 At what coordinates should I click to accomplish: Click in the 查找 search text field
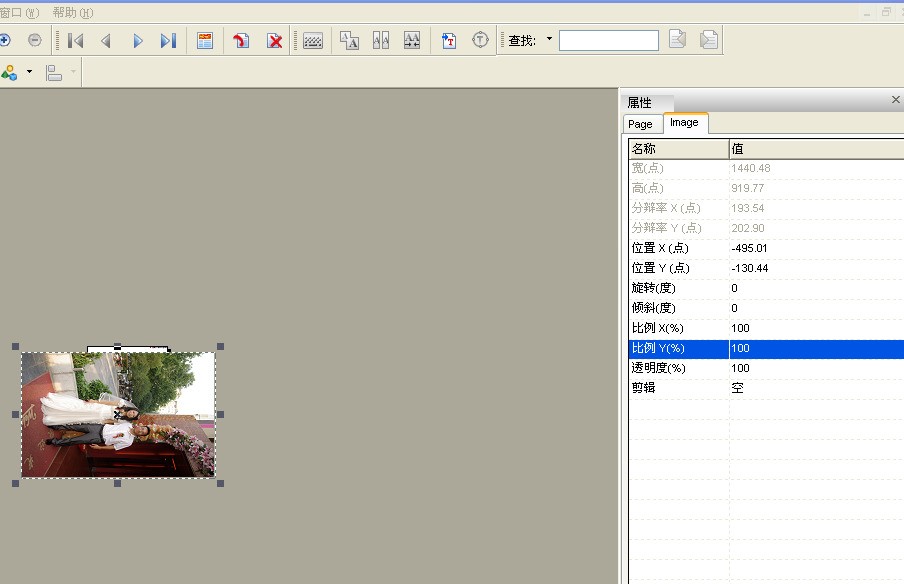[608, 41]
